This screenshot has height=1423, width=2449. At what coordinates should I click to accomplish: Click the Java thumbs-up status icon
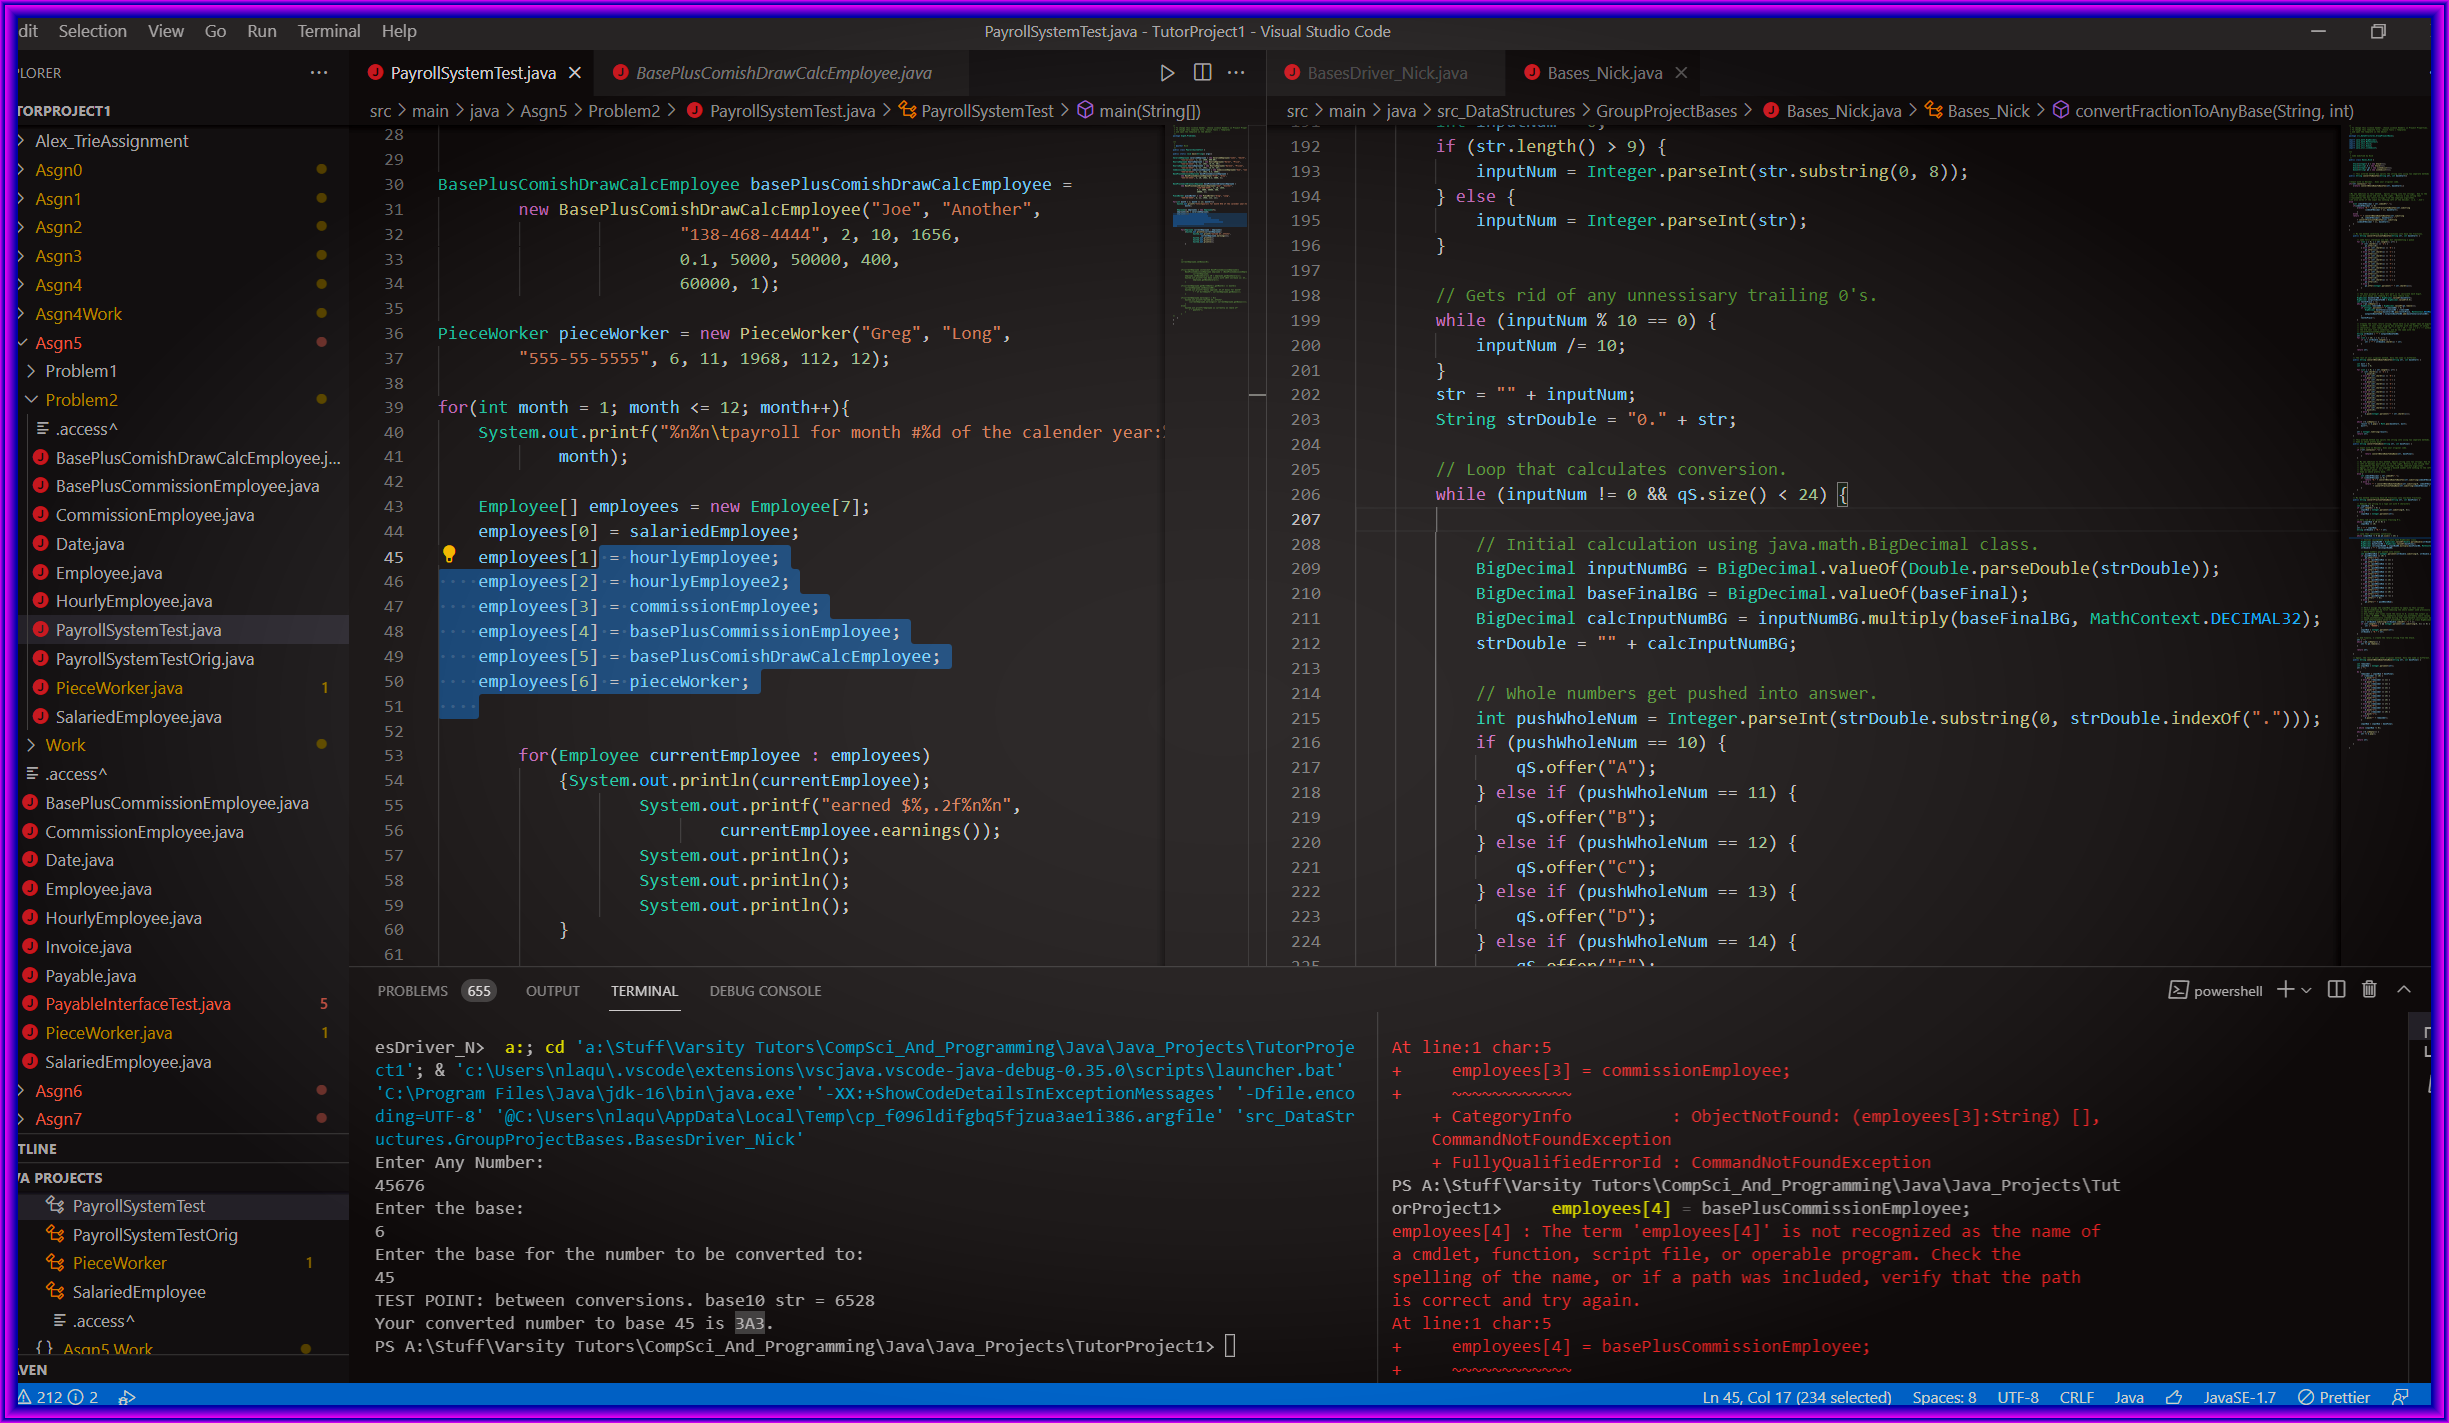[x=2174, y=1397]
